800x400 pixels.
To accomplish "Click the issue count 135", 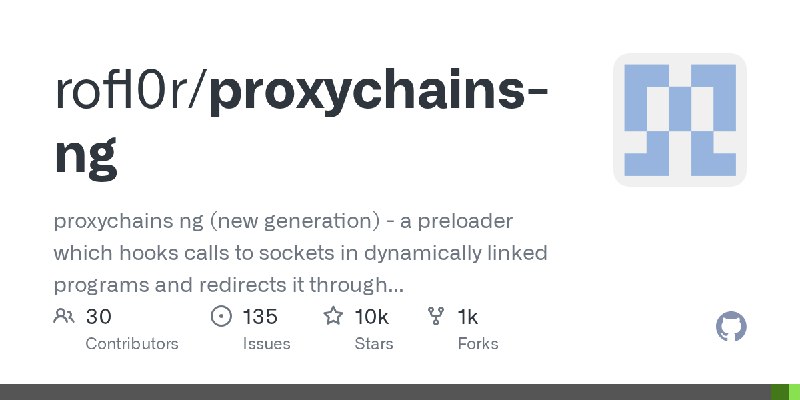I will (x=260, y=317).
